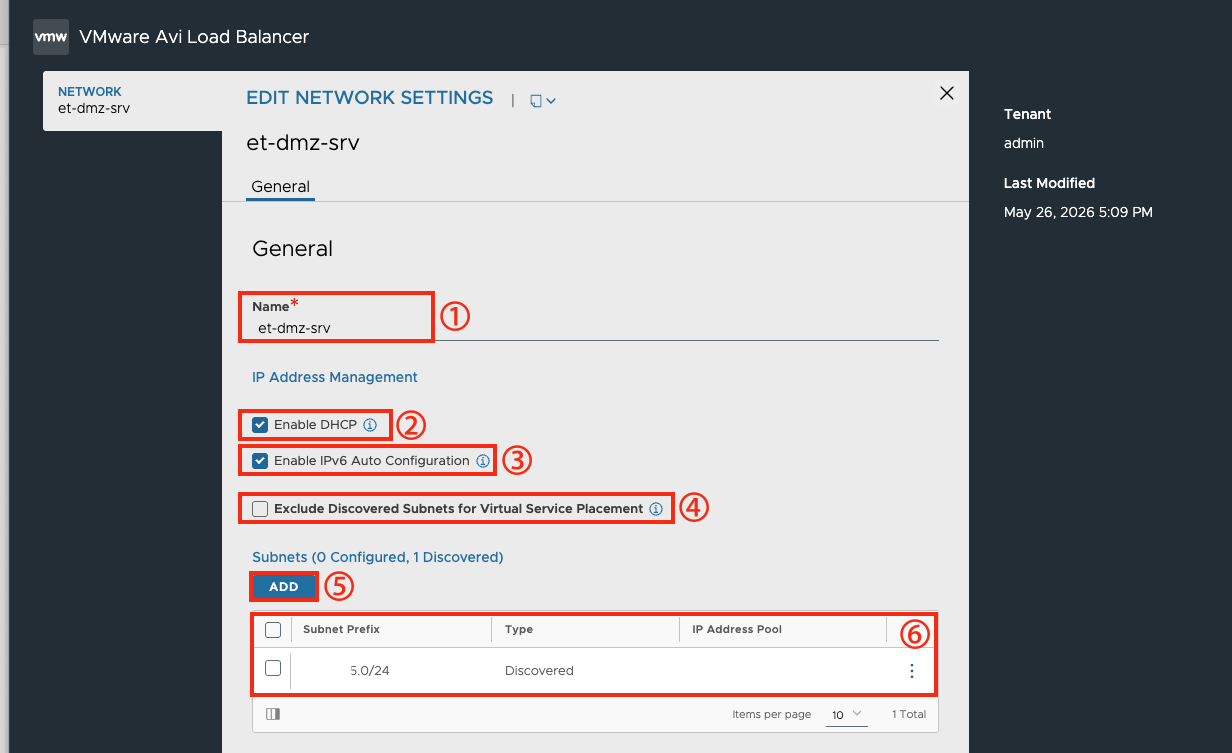This screenshot has width=1232, height=753.
Task: Click the Type column header
Action: point(519,630)
